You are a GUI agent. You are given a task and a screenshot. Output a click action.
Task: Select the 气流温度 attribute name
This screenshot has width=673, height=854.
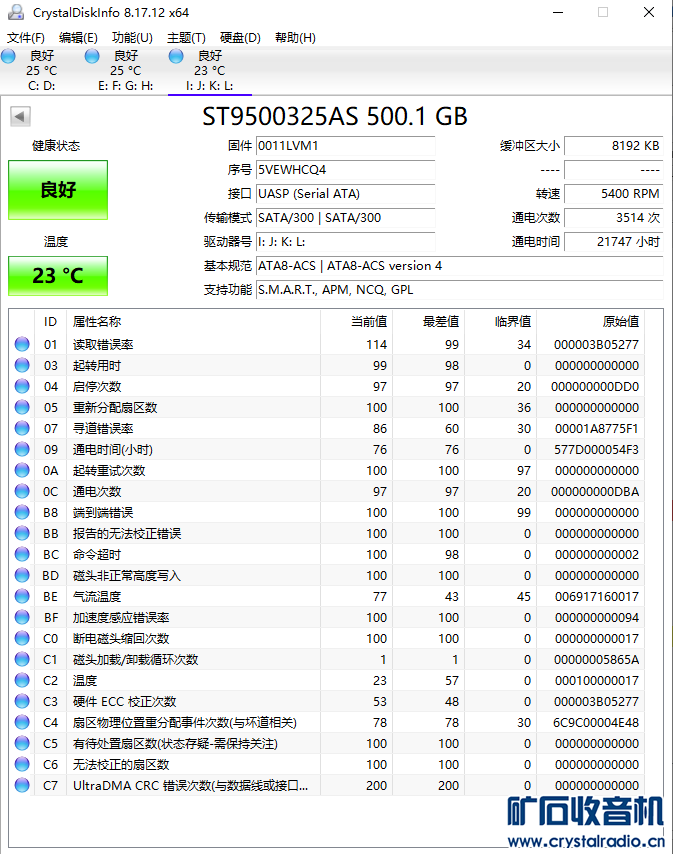(x=97, y=596)
